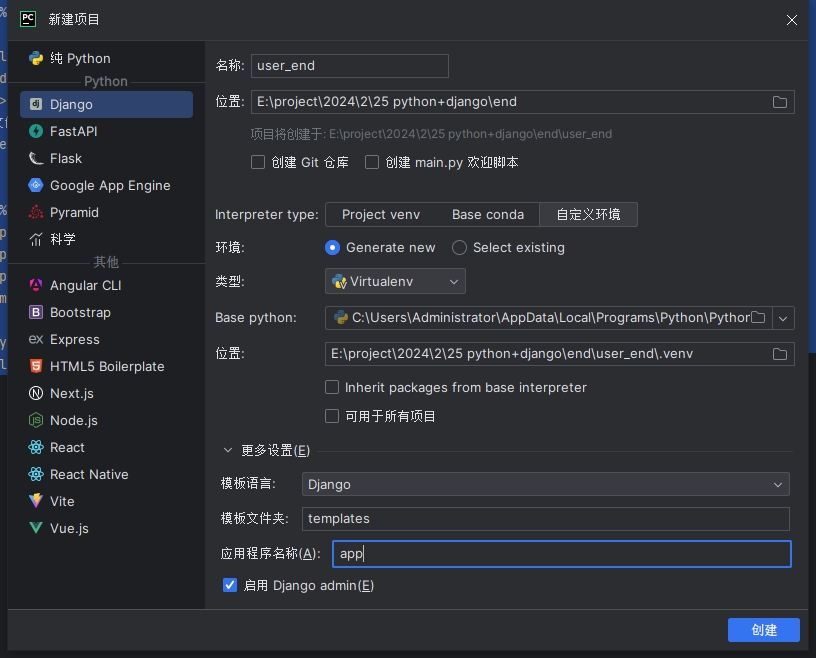816x658 pixels.
Task: Switch to the Base conda tab
Action: tap(488, 214)
